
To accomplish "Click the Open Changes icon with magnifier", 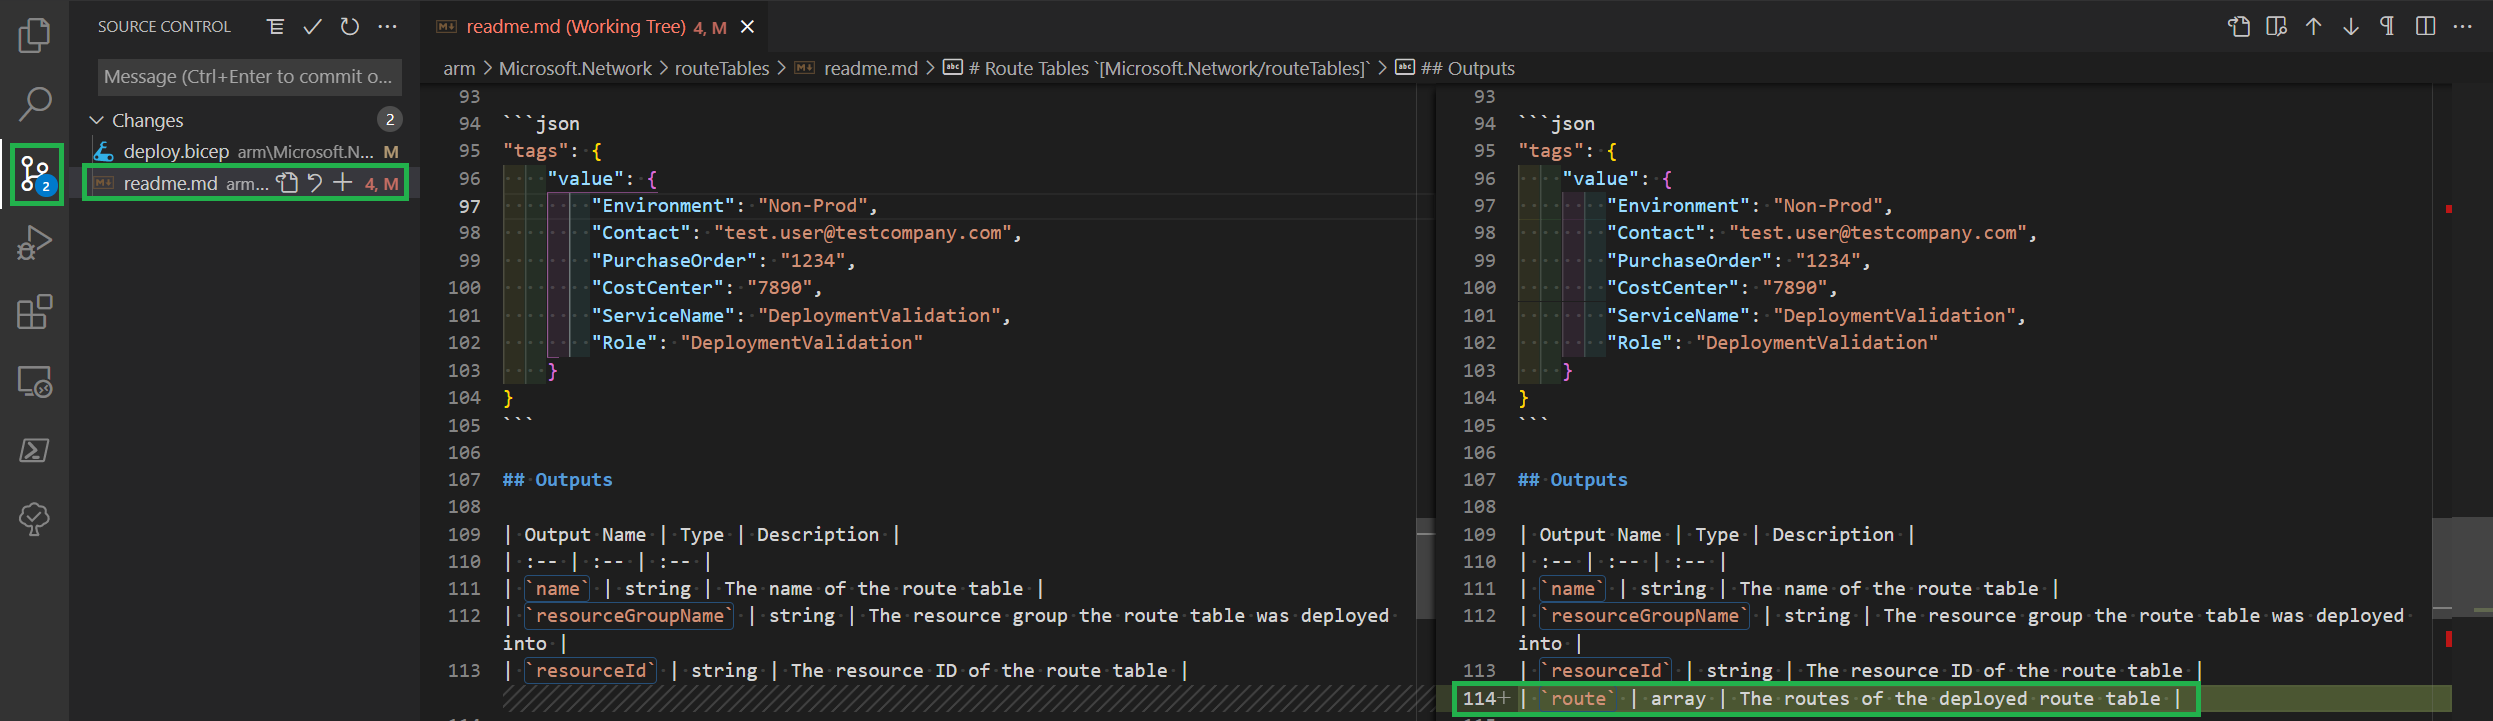I will click(x=2276, y=26).
